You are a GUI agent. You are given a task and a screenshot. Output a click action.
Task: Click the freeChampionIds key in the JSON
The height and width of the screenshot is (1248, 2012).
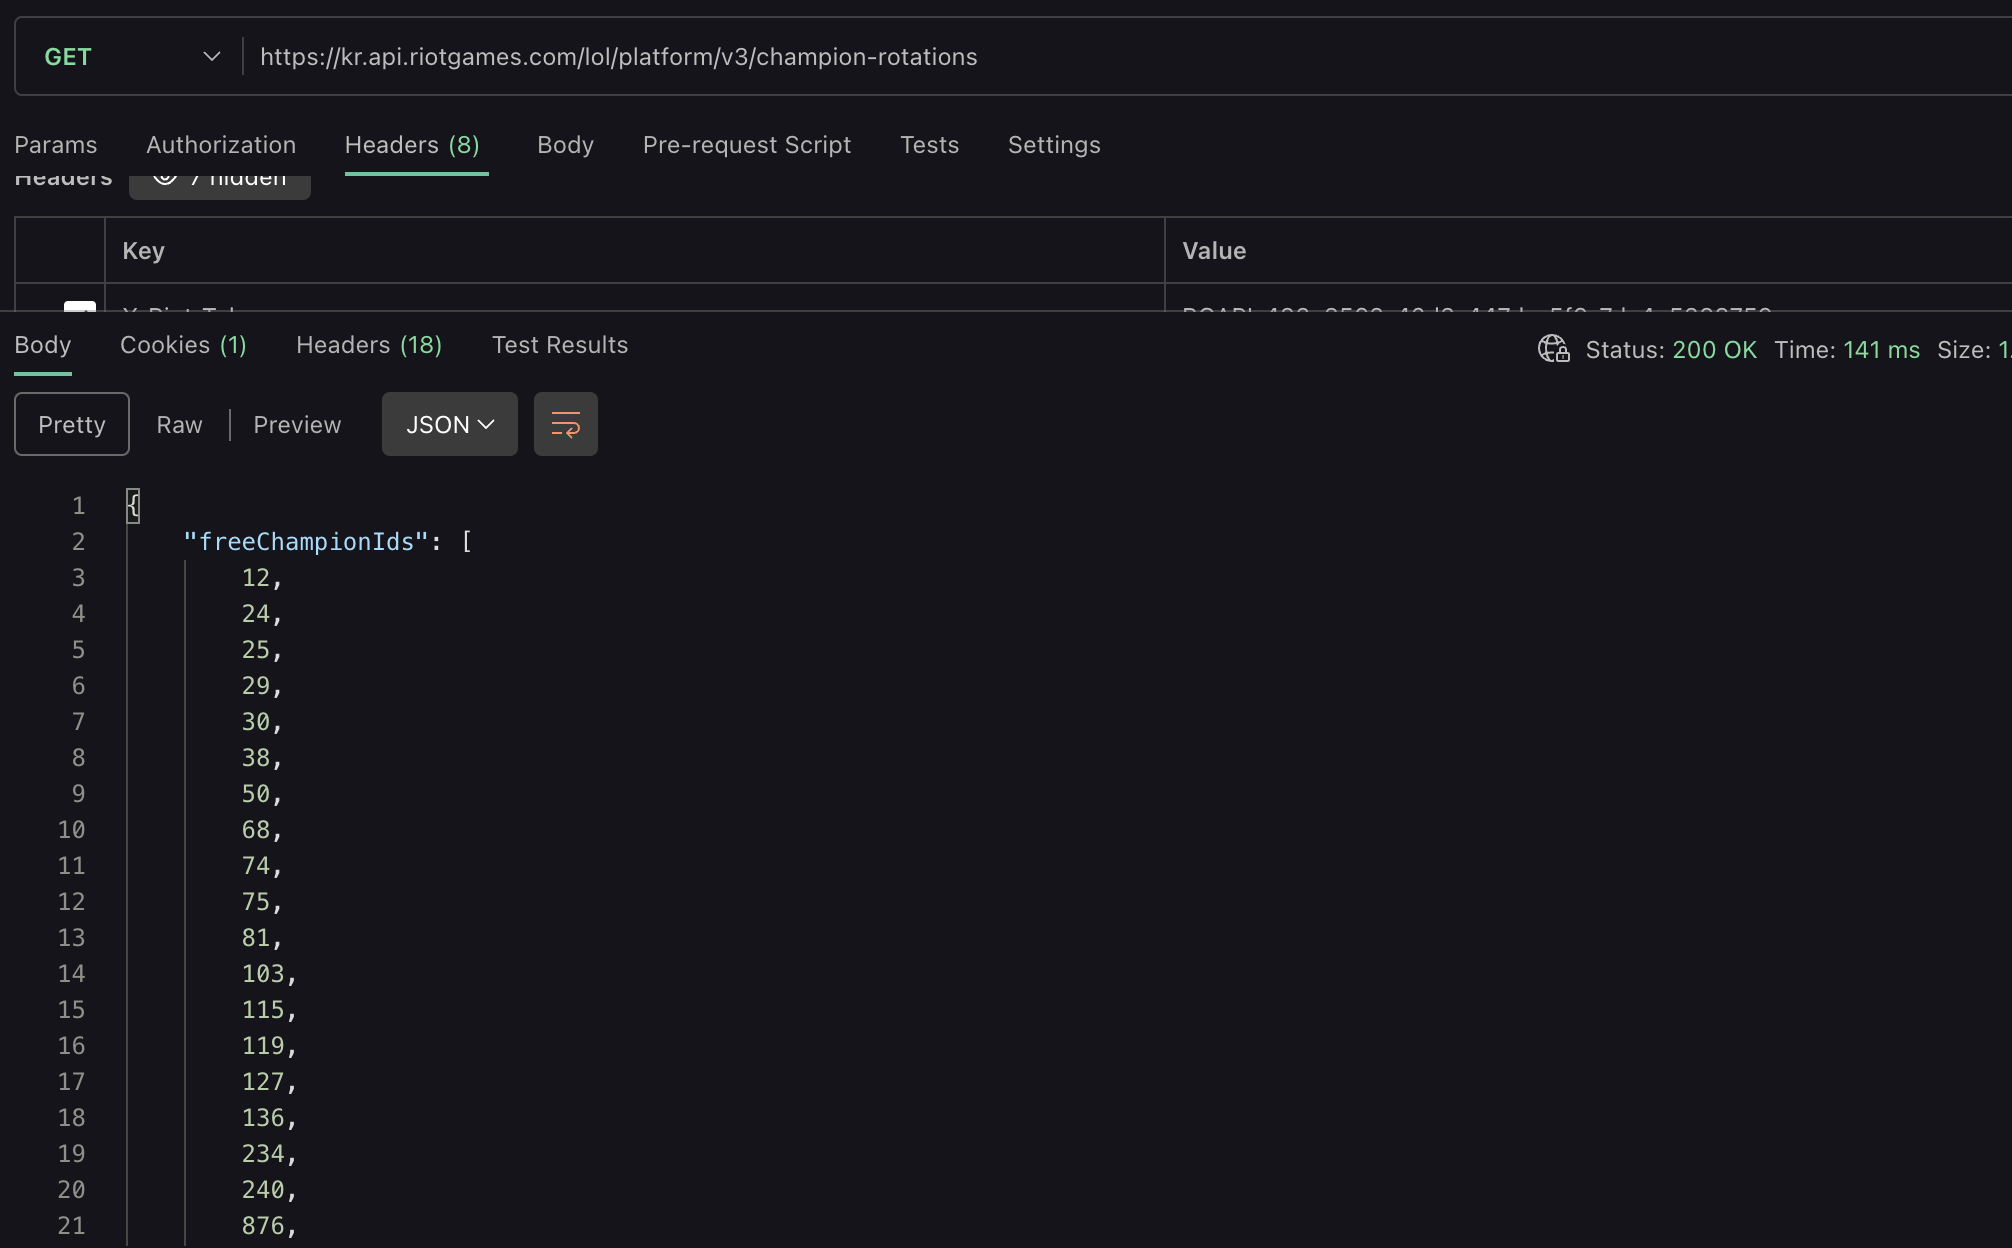(x=306, y=542)
